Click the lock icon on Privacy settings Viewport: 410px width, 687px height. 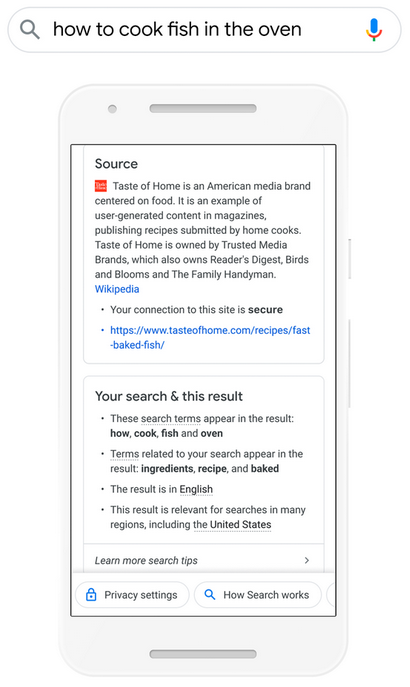pos(91,595)
